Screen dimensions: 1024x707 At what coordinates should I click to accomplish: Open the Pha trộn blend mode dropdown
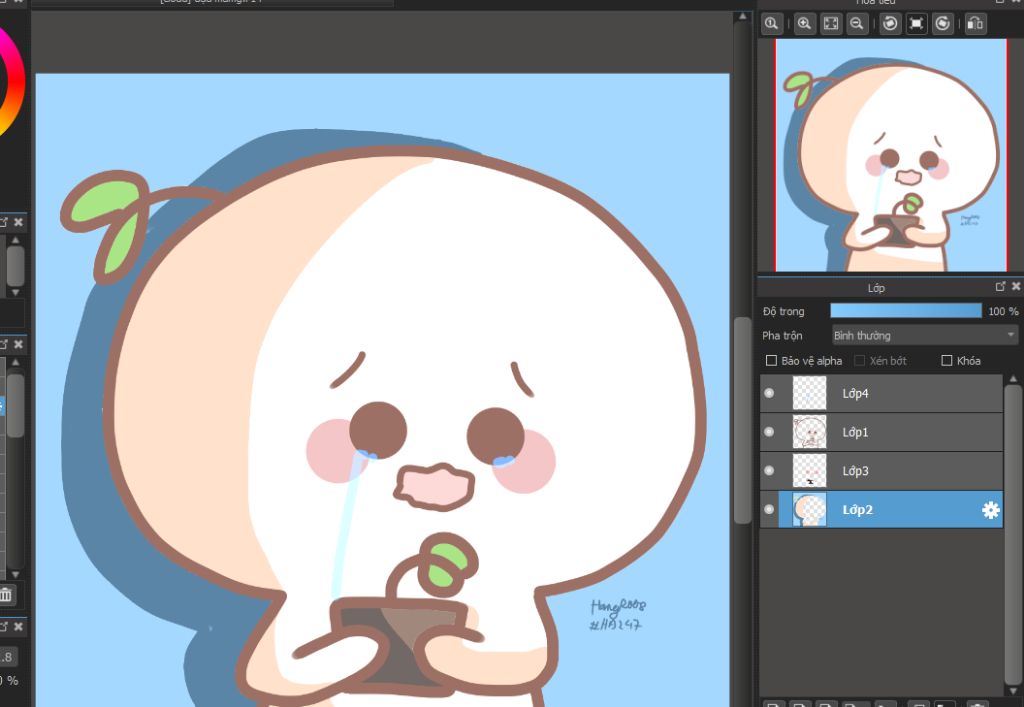(925, 336)
